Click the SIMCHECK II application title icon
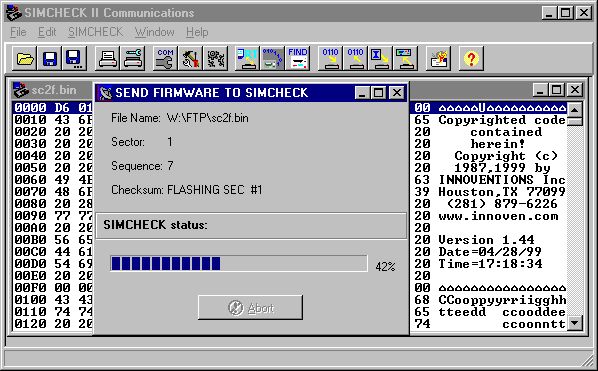Viewport: 598px width, 371px height. click(14, 13)
